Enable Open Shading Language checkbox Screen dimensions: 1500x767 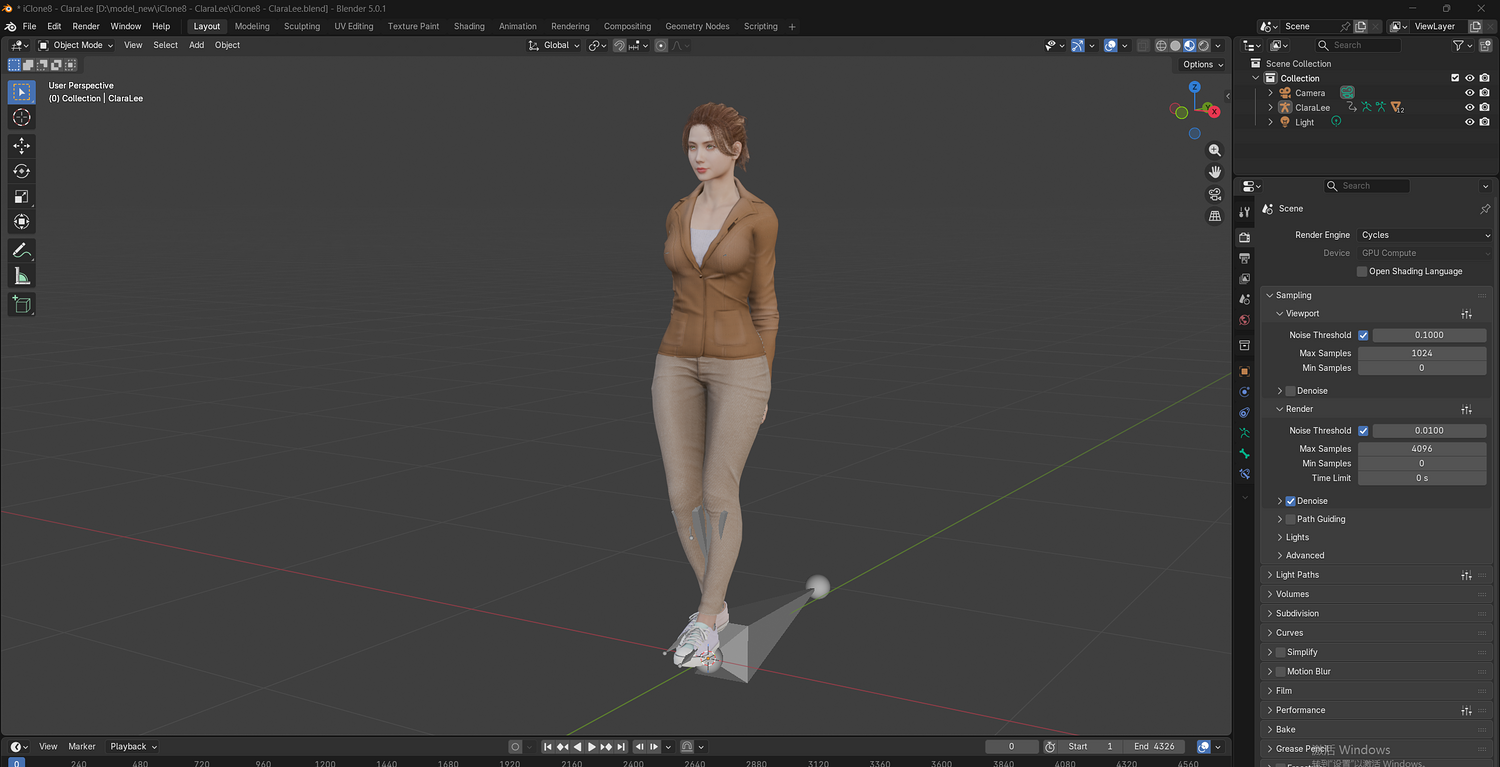click(x=1362, y=271)
